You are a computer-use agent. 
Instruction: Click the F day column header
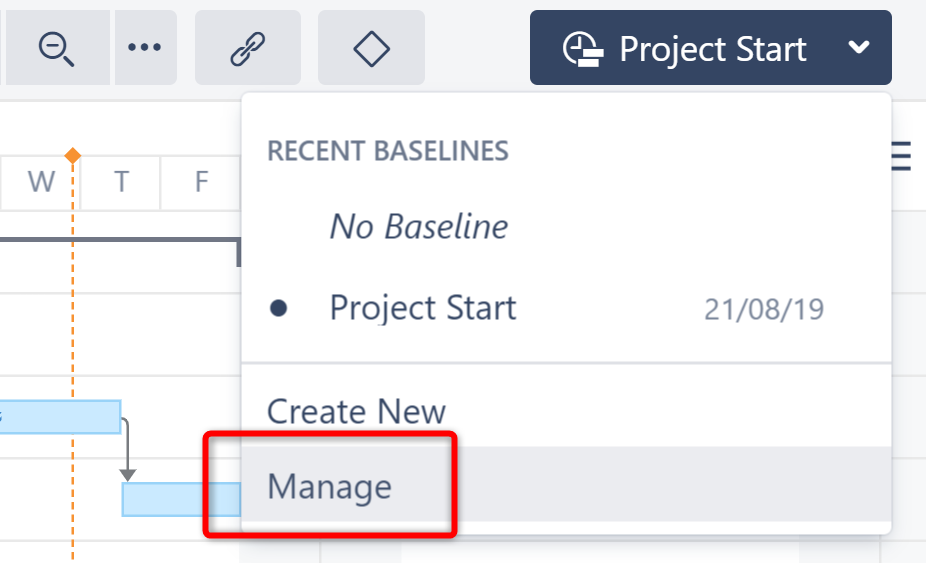[201, 182]
